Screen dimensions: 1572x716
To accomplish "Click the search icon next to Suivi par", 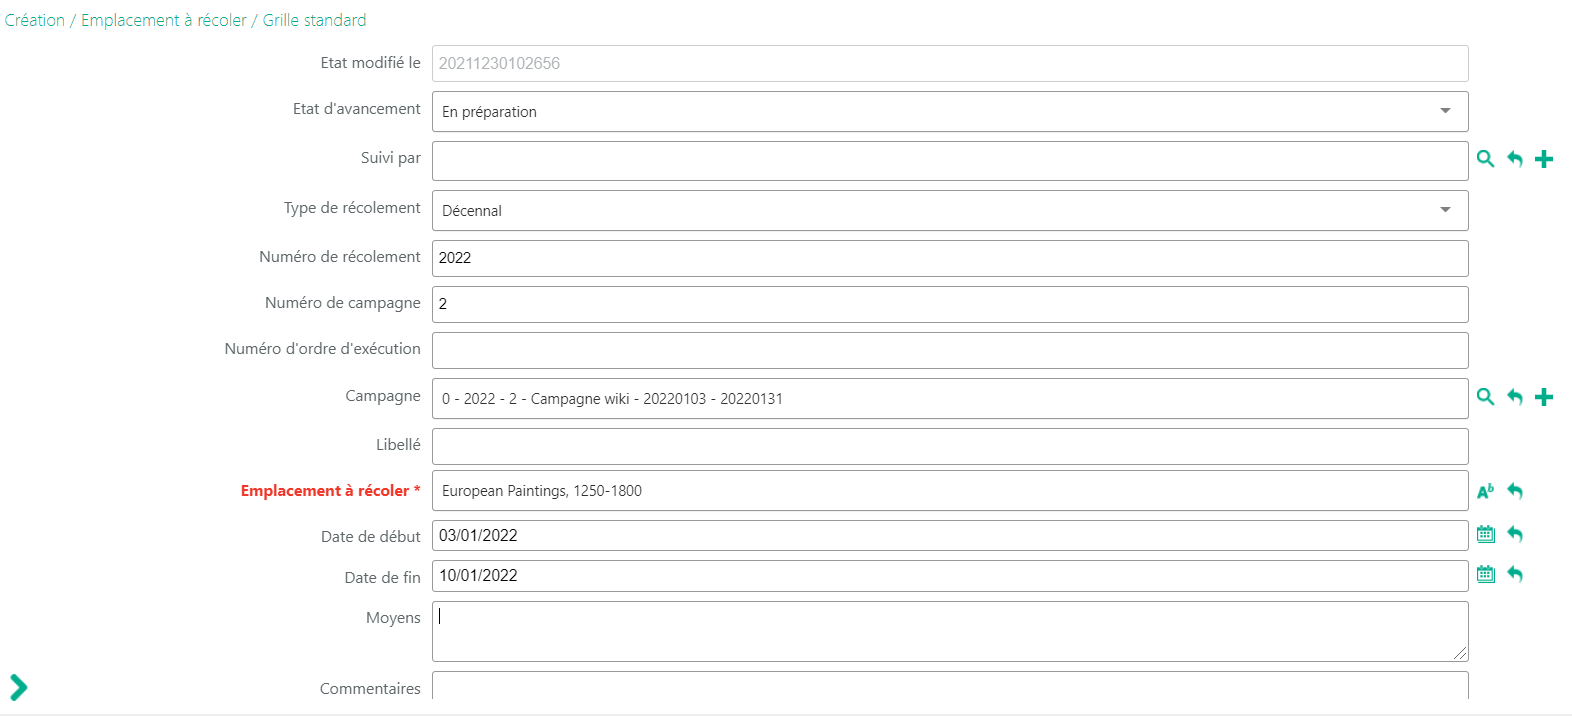I will [1485, 159].
